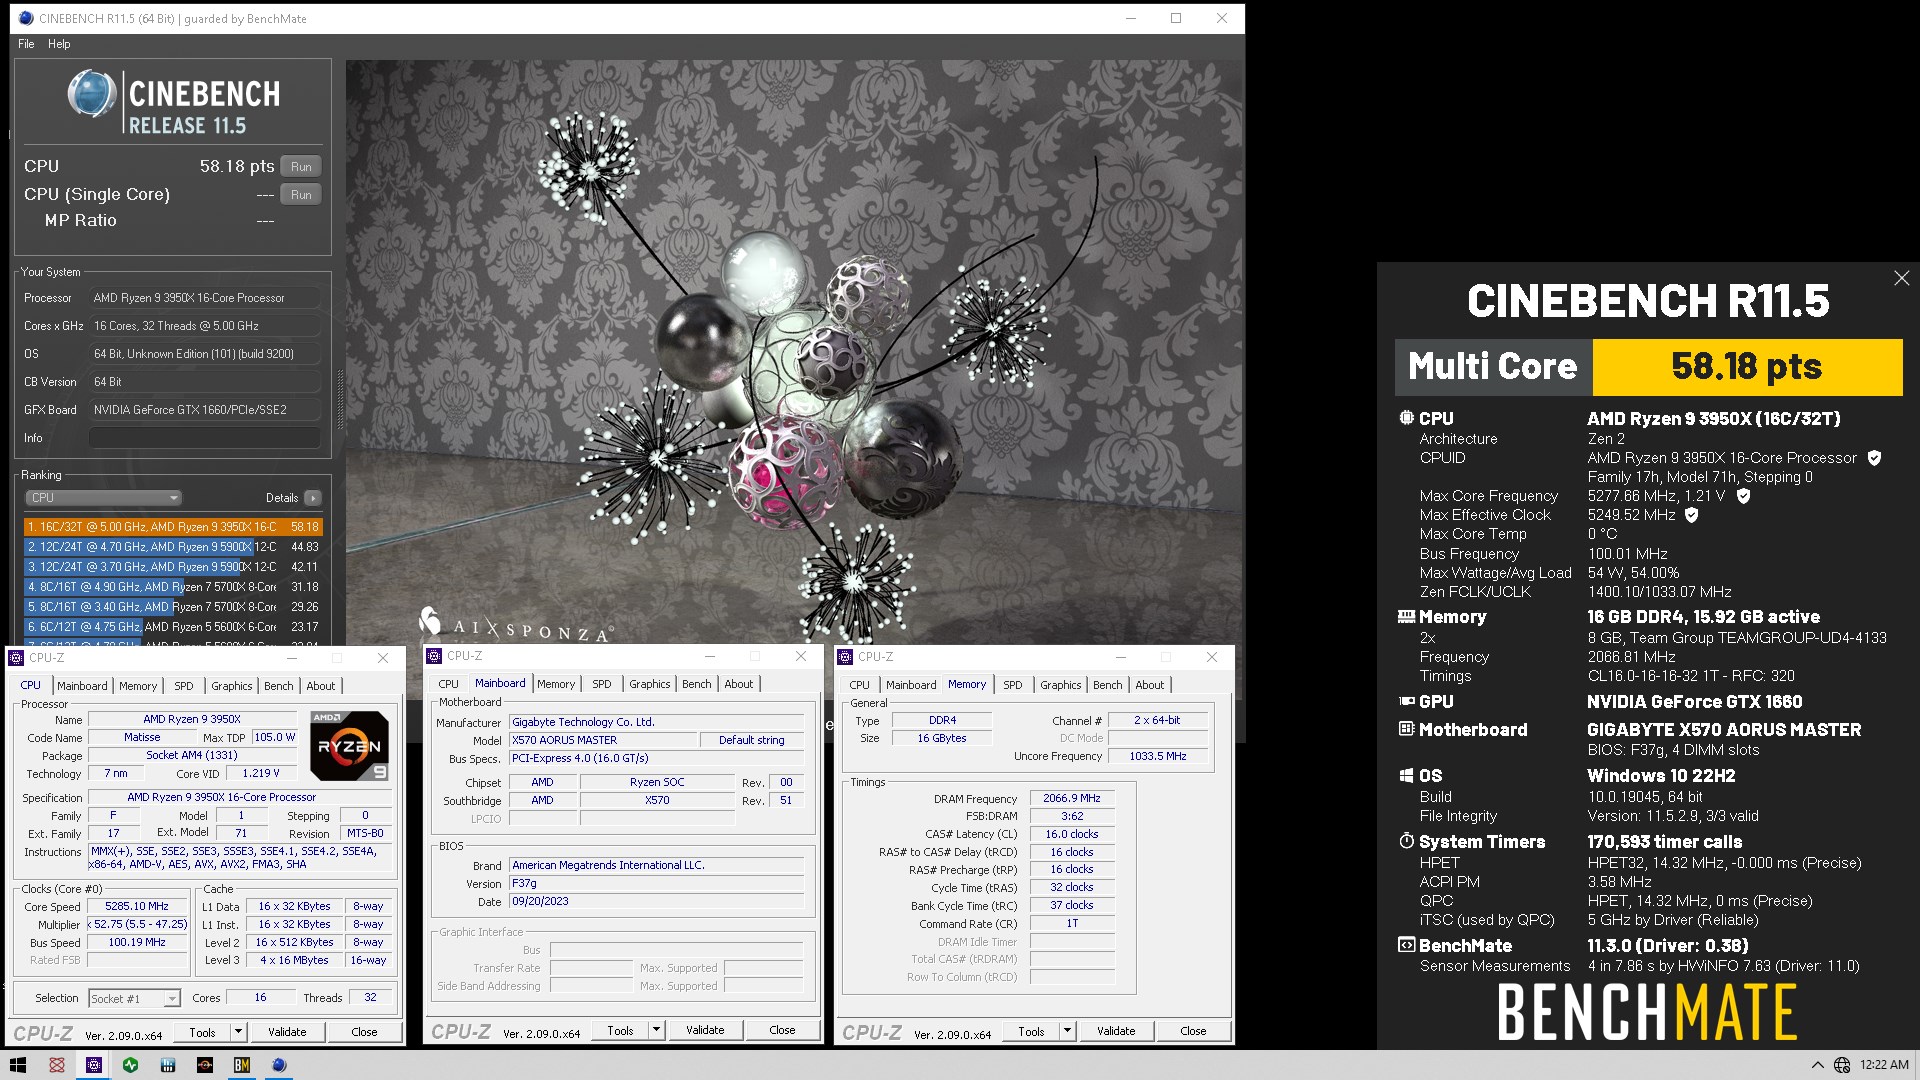The width and height of the screenshot is (1920, 1080).
Task: Switch to BenchMate via BM taskbar icon
Action: tap(241, 1065)
